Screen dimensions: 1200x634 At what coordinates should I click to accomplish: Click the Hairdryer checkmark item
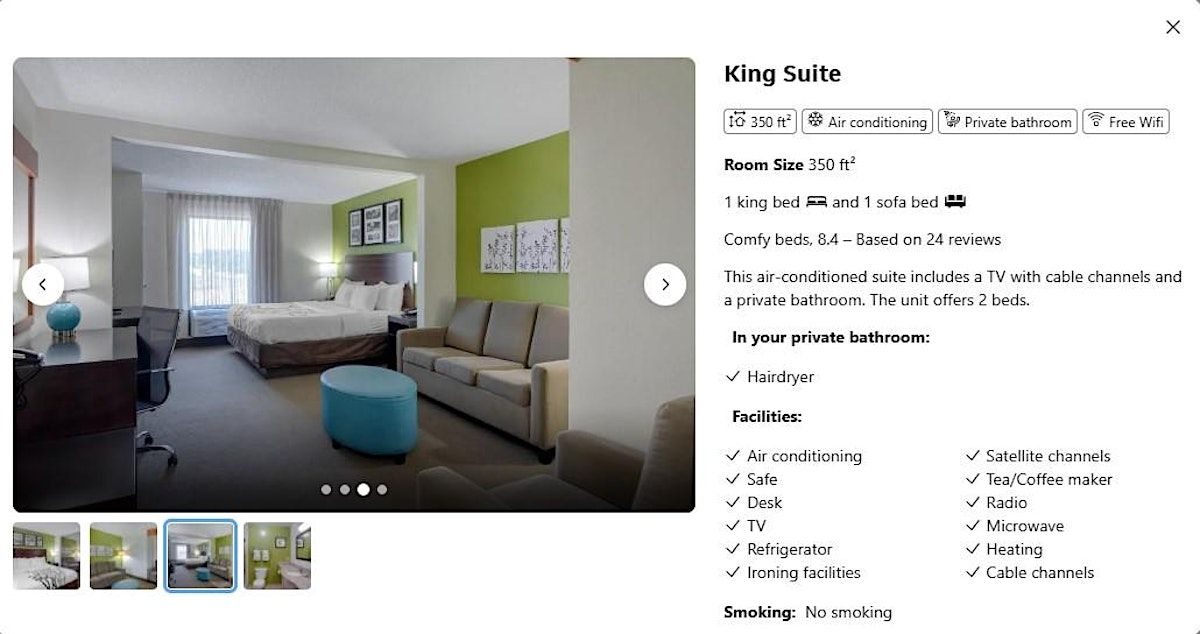click(770, 377)
